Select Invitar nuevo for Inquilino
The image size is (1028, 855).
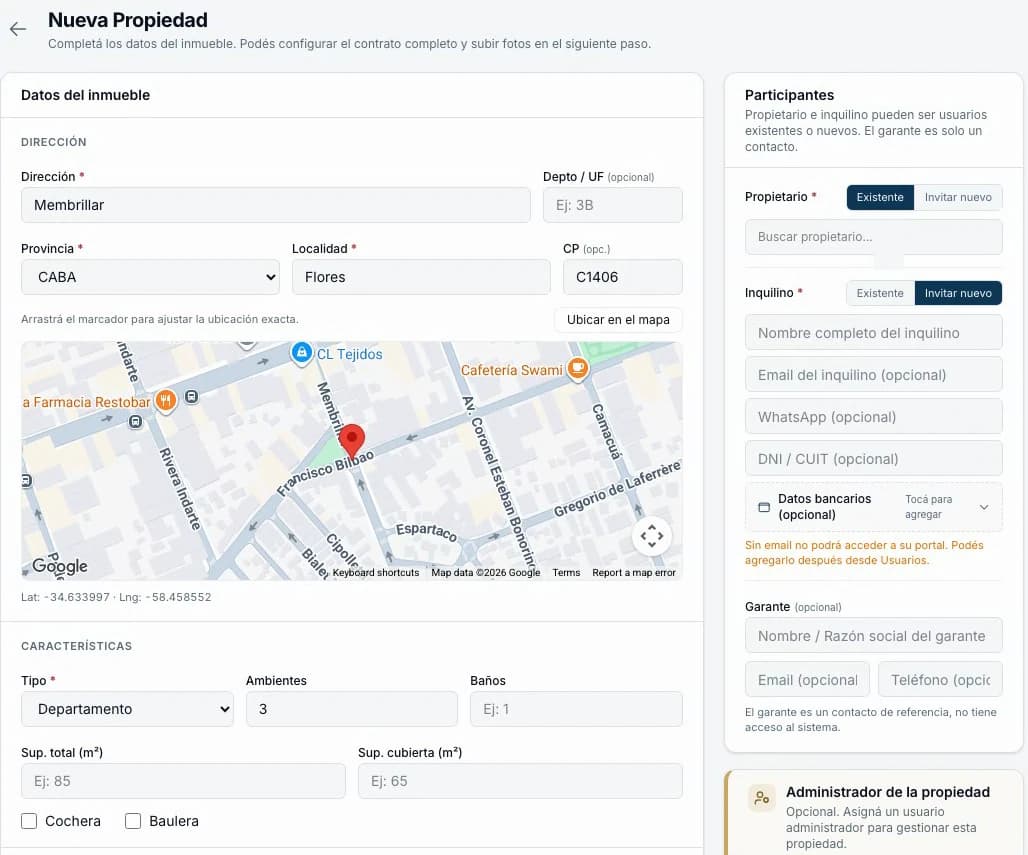click(x=958, y=293)
